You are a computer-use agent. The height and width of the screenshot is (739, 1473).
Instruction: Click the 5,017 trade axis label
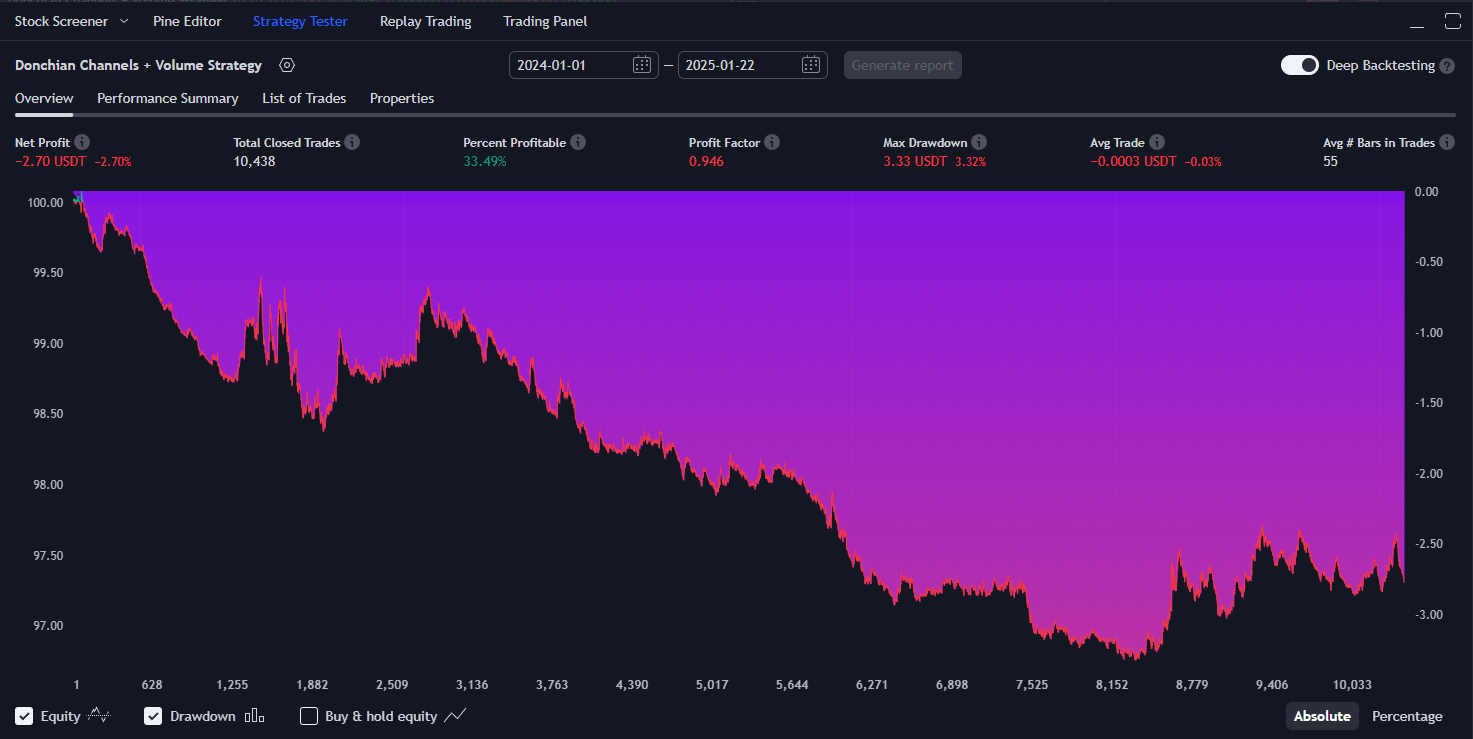coord(712,685)
